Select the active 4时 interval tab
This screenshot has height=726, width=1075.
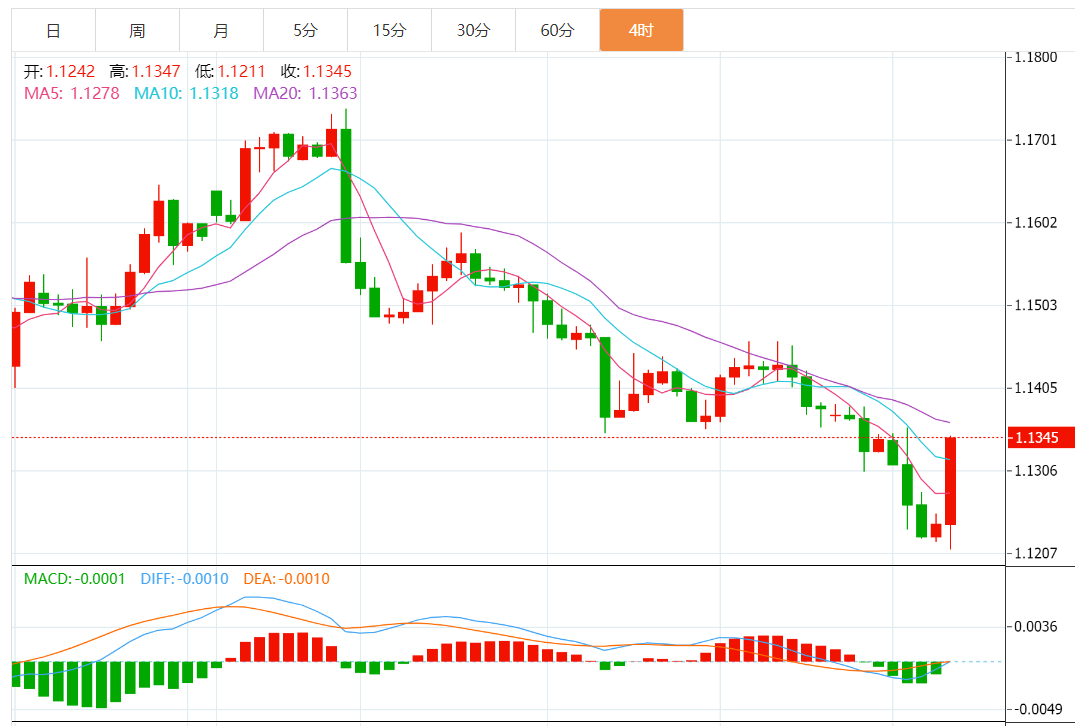coord(641,30)
